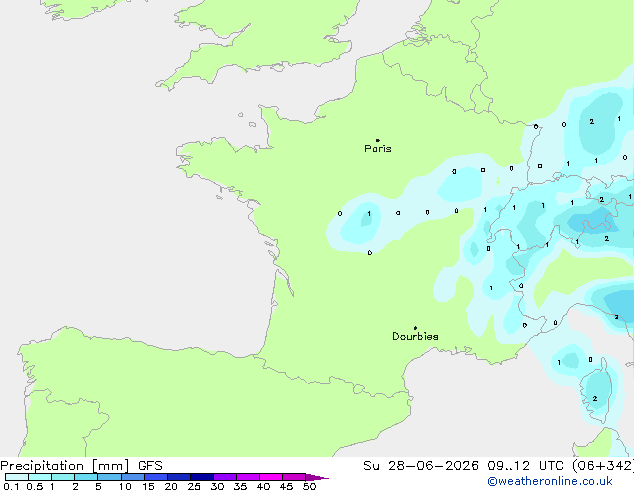Image resolution: width=634 pixels, height=490 pixels.
Task: Click the '09..12 UTC' time text
Action: pyautogui.click(x=525, y=466)
